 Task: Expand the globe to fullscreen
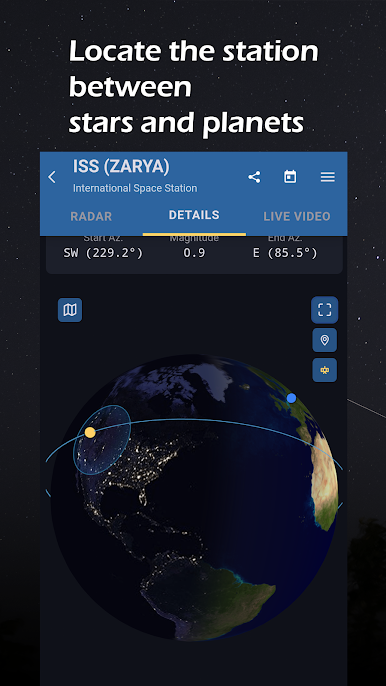pos(325,310)
